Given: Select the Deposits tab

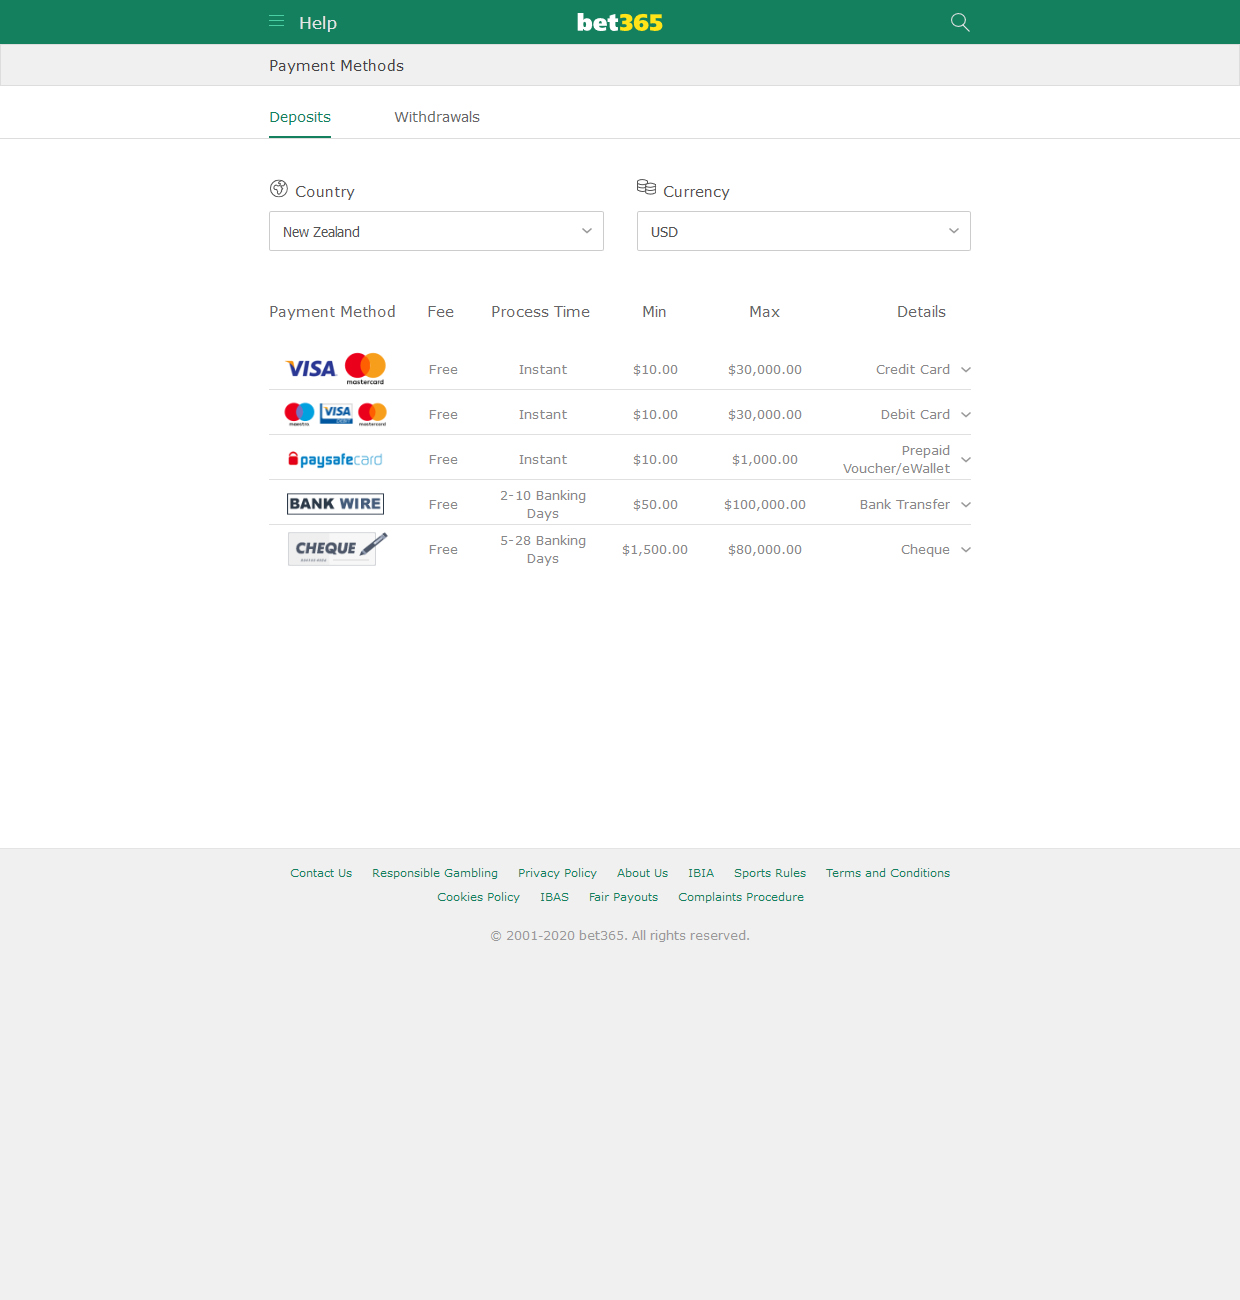Looking at the screenshot, I should coord(300,117).
